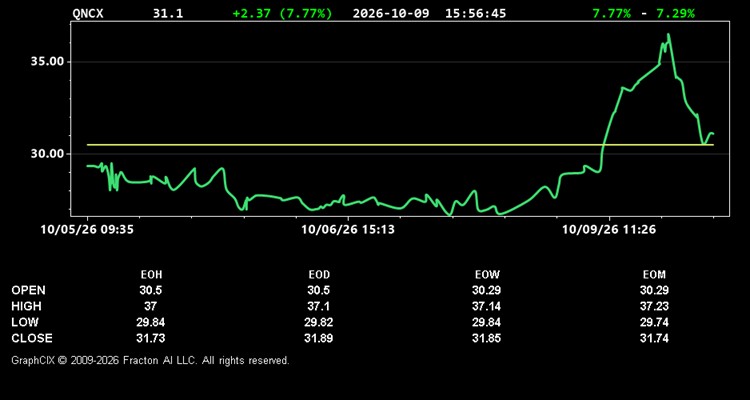Click the GraphCIX copyright notice
Screen dimensions: 750x400
coord(150,360)
